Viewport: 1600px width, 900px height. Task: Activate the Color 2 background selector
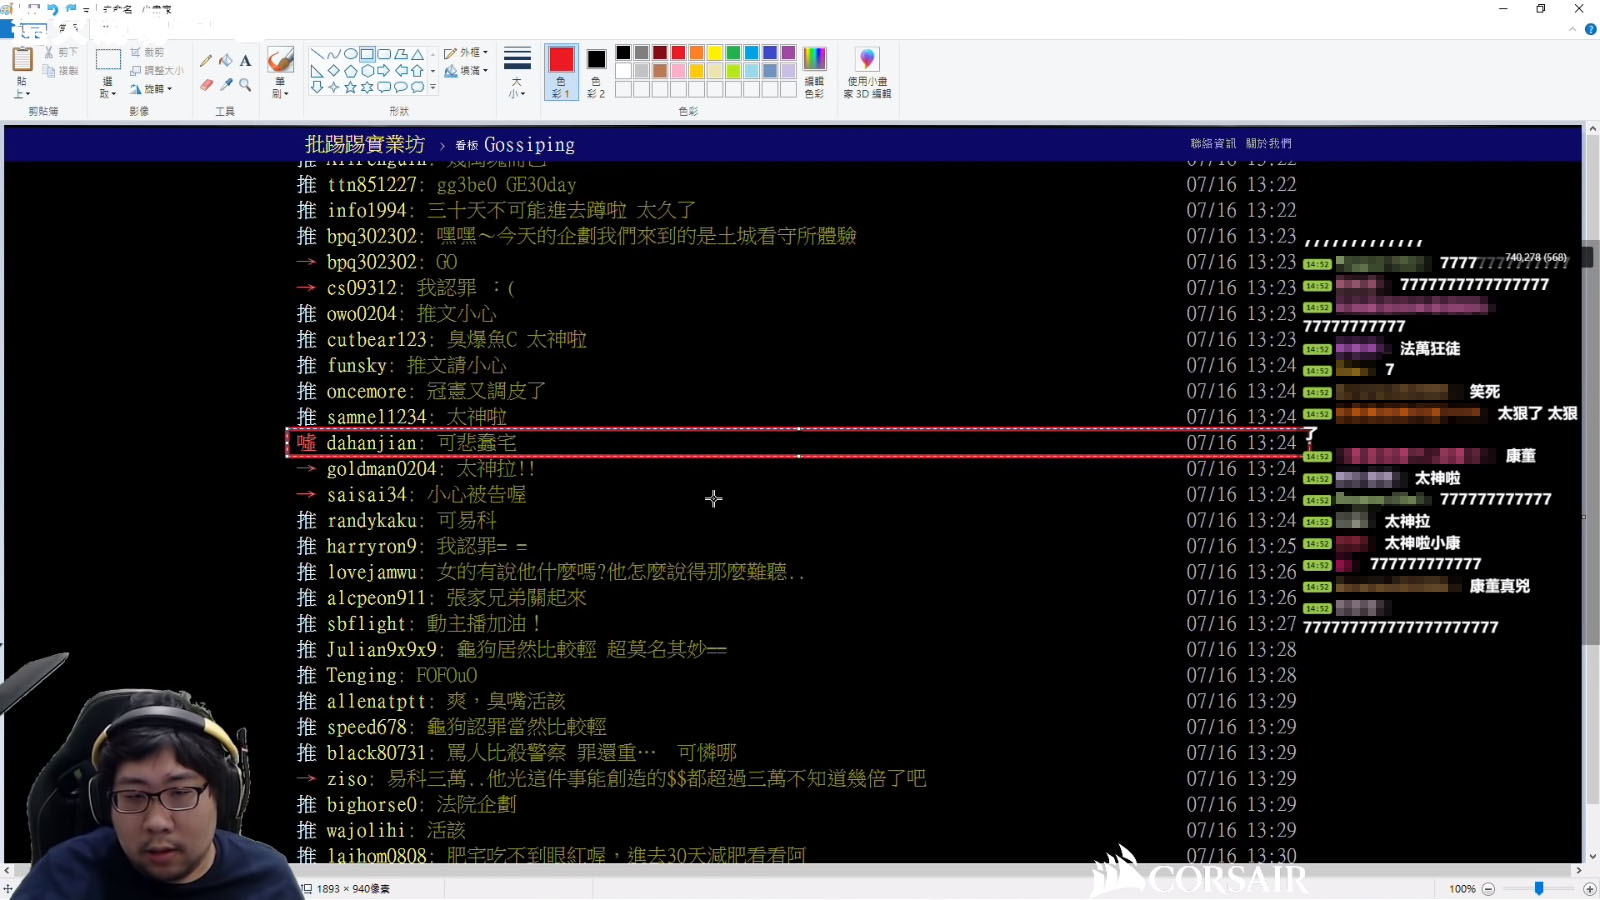(x=596, y=70)
